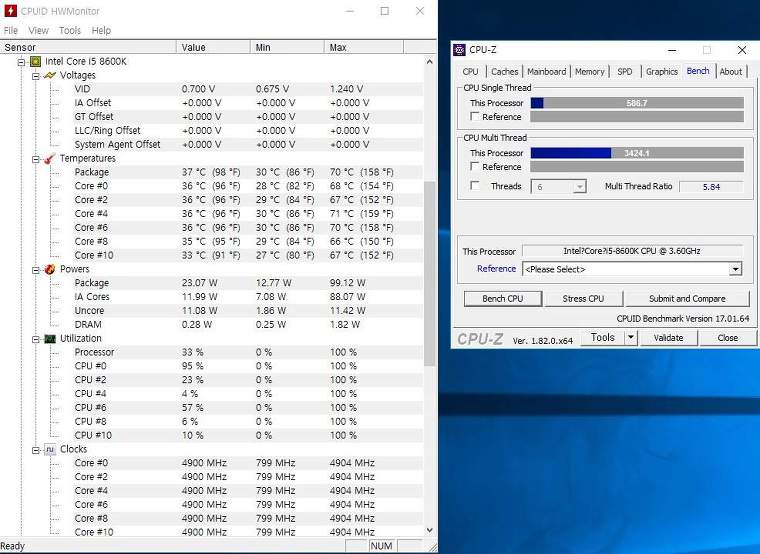Click the HWMonitor lightning app icon
This screenshot has width=760, height=554.
(10, 10)
